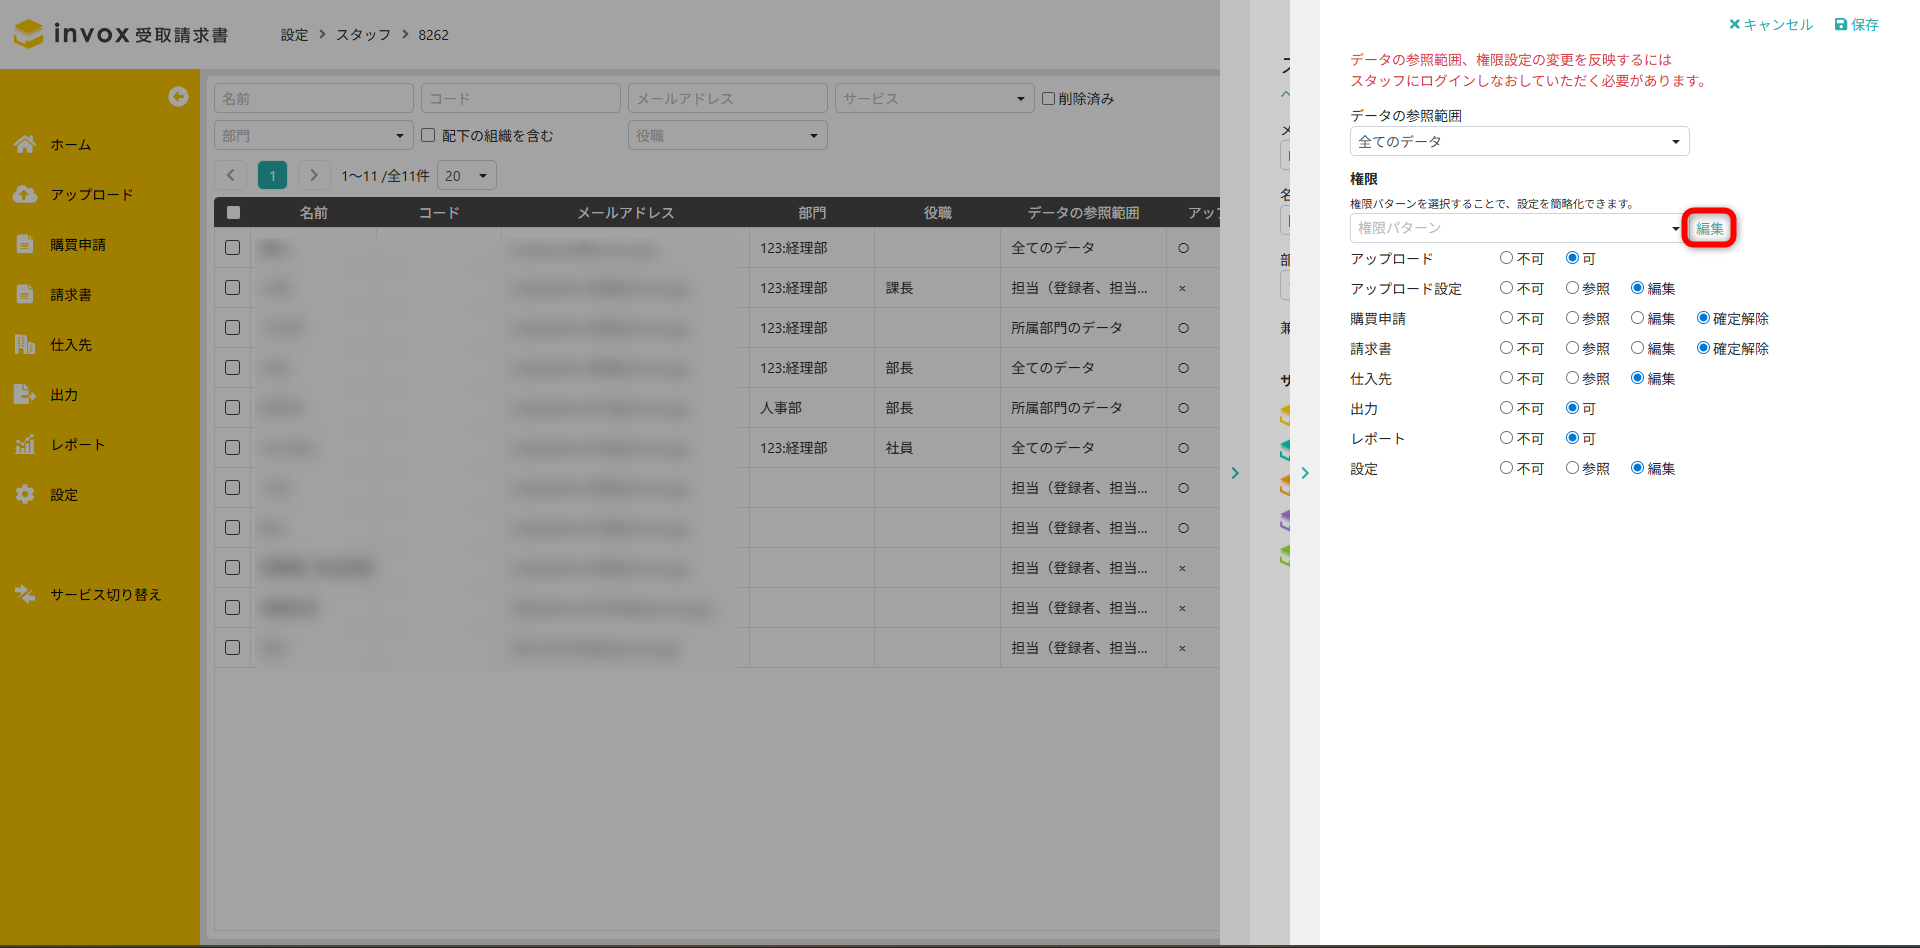Click the 購買申請 document icon
1920x948 pixels.
click(x=25, y=245)
